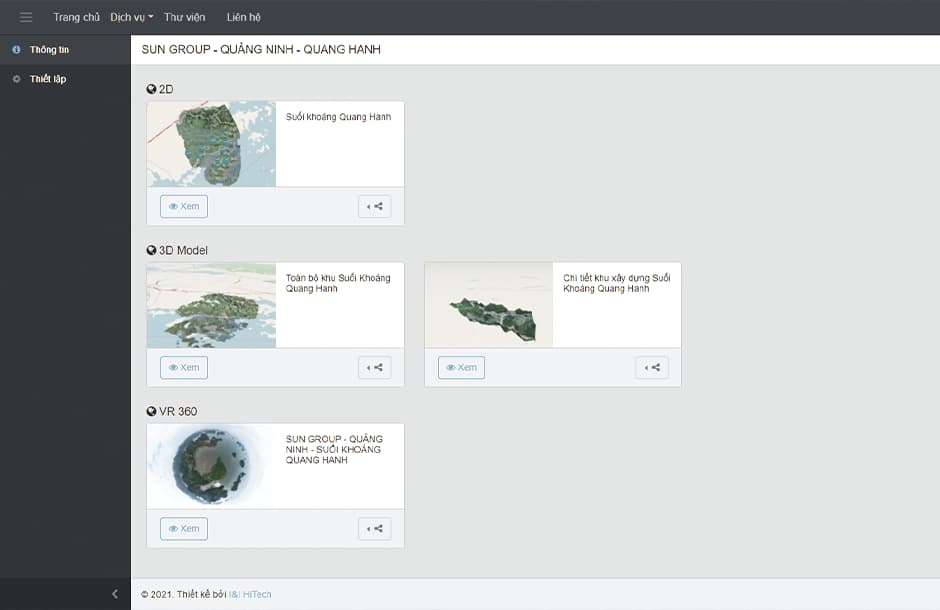
Task: Click the info icon beside Thông tin
Action: coord(16,50)
